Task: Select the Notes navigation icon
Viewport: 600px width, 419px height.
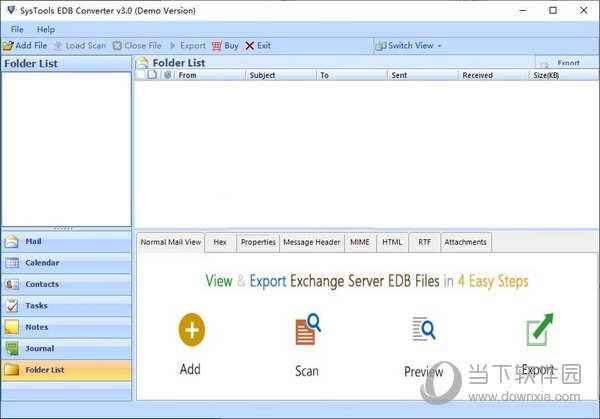Action: click(12, 327)
